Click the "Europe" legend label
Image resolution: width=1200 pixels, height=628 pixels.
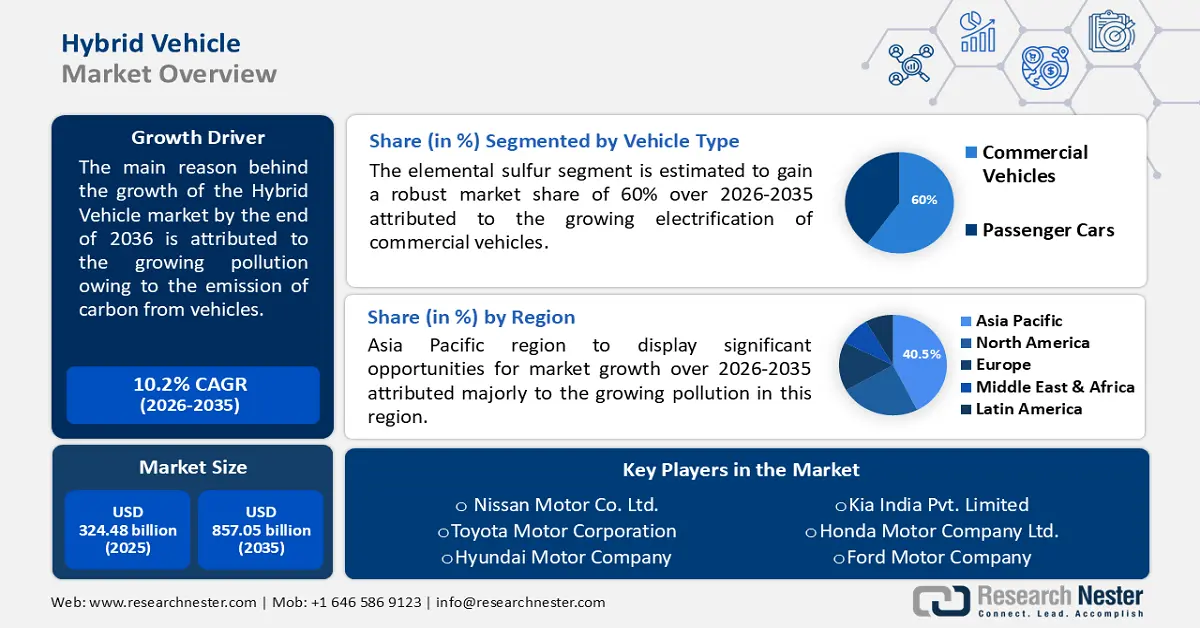(1003, 365)
